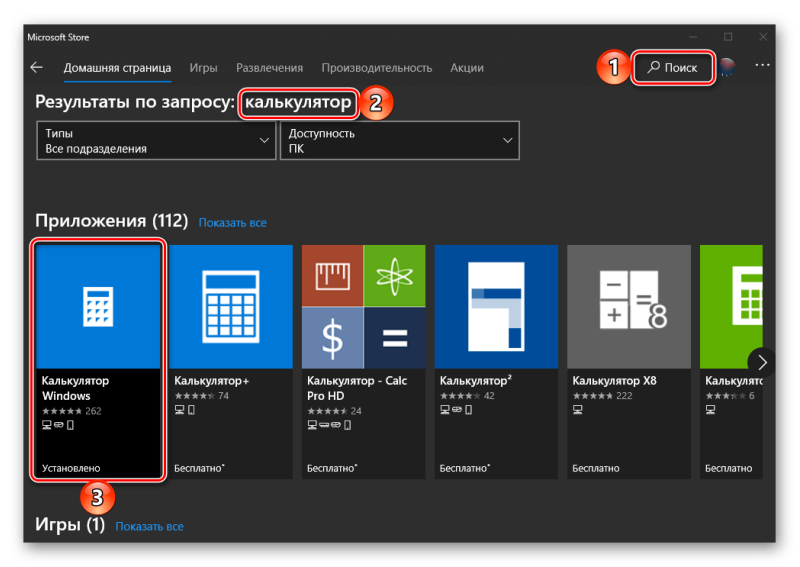800x567 pixels.
Task: Expand the Доступность dropdown
Action: (x=399, y=141)
